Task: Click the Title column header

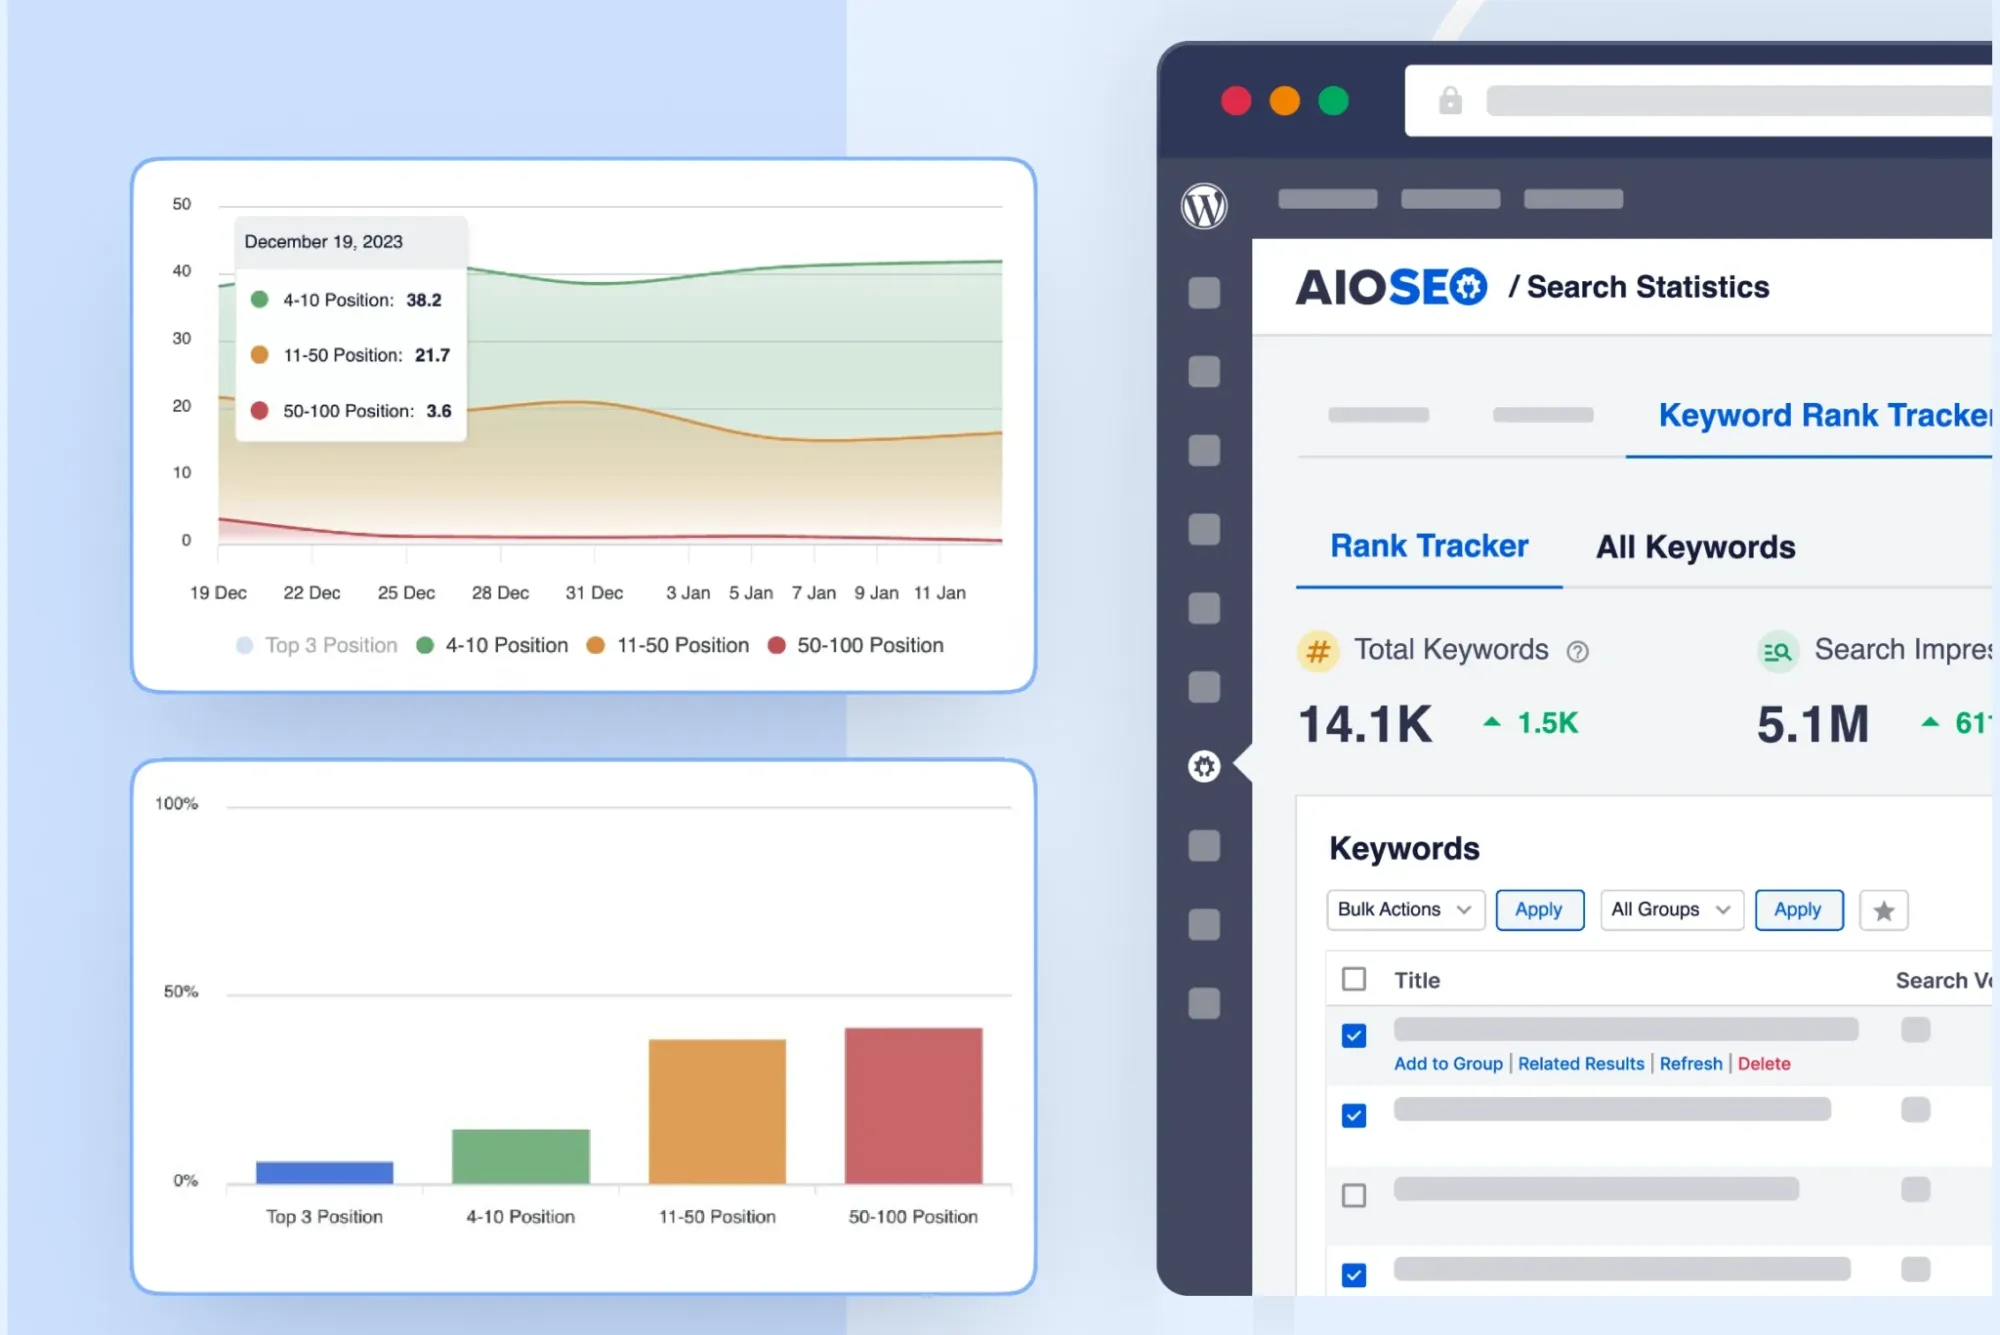Action: click(x=1417, y=980)
